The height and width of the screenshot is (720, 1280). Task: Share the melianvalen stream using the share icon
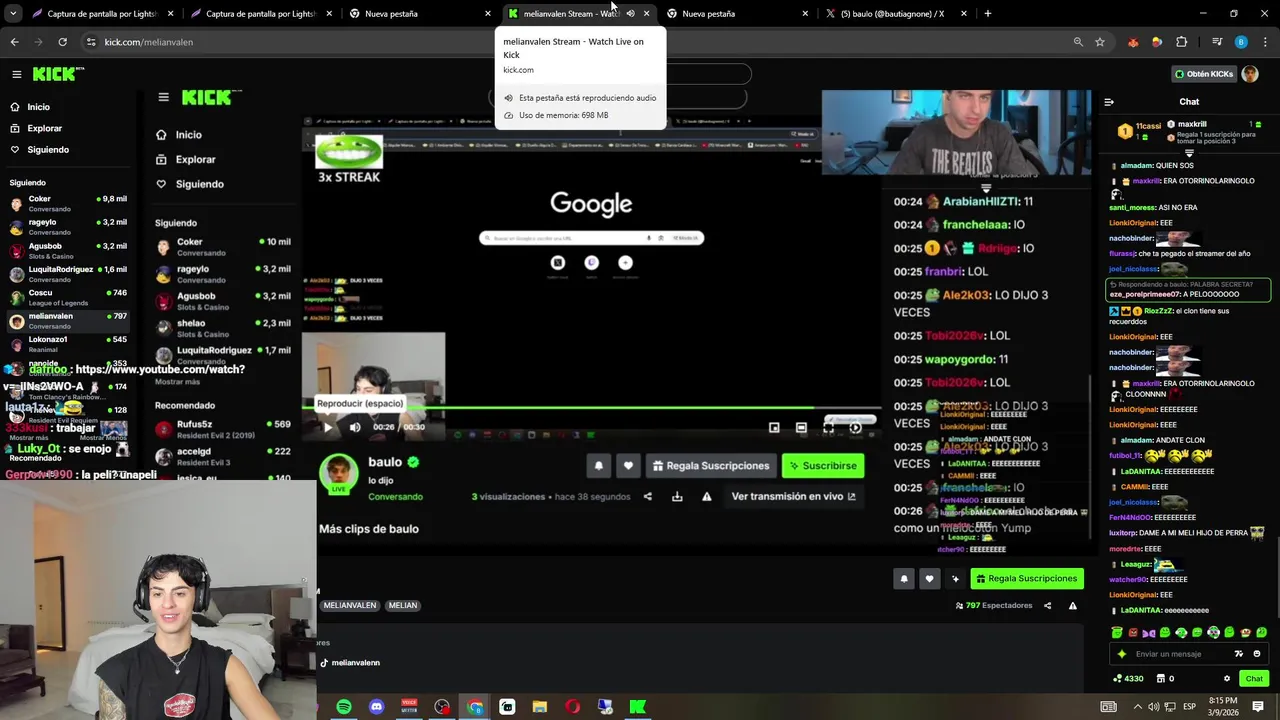(x=1047, y=605)
